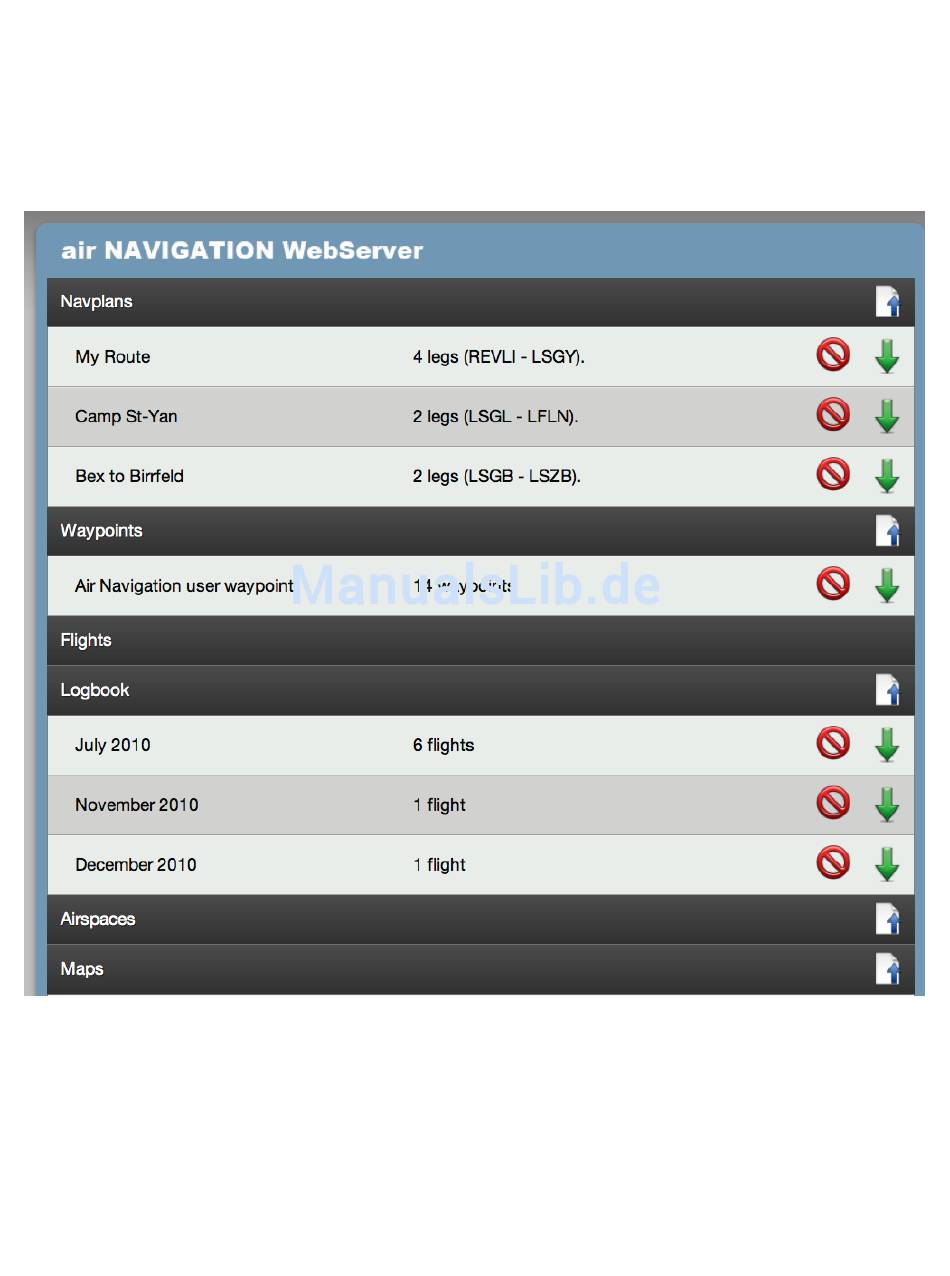Select the Logbook section header
The width and height of the screenshot is (950, 1276).
point(480,690)
